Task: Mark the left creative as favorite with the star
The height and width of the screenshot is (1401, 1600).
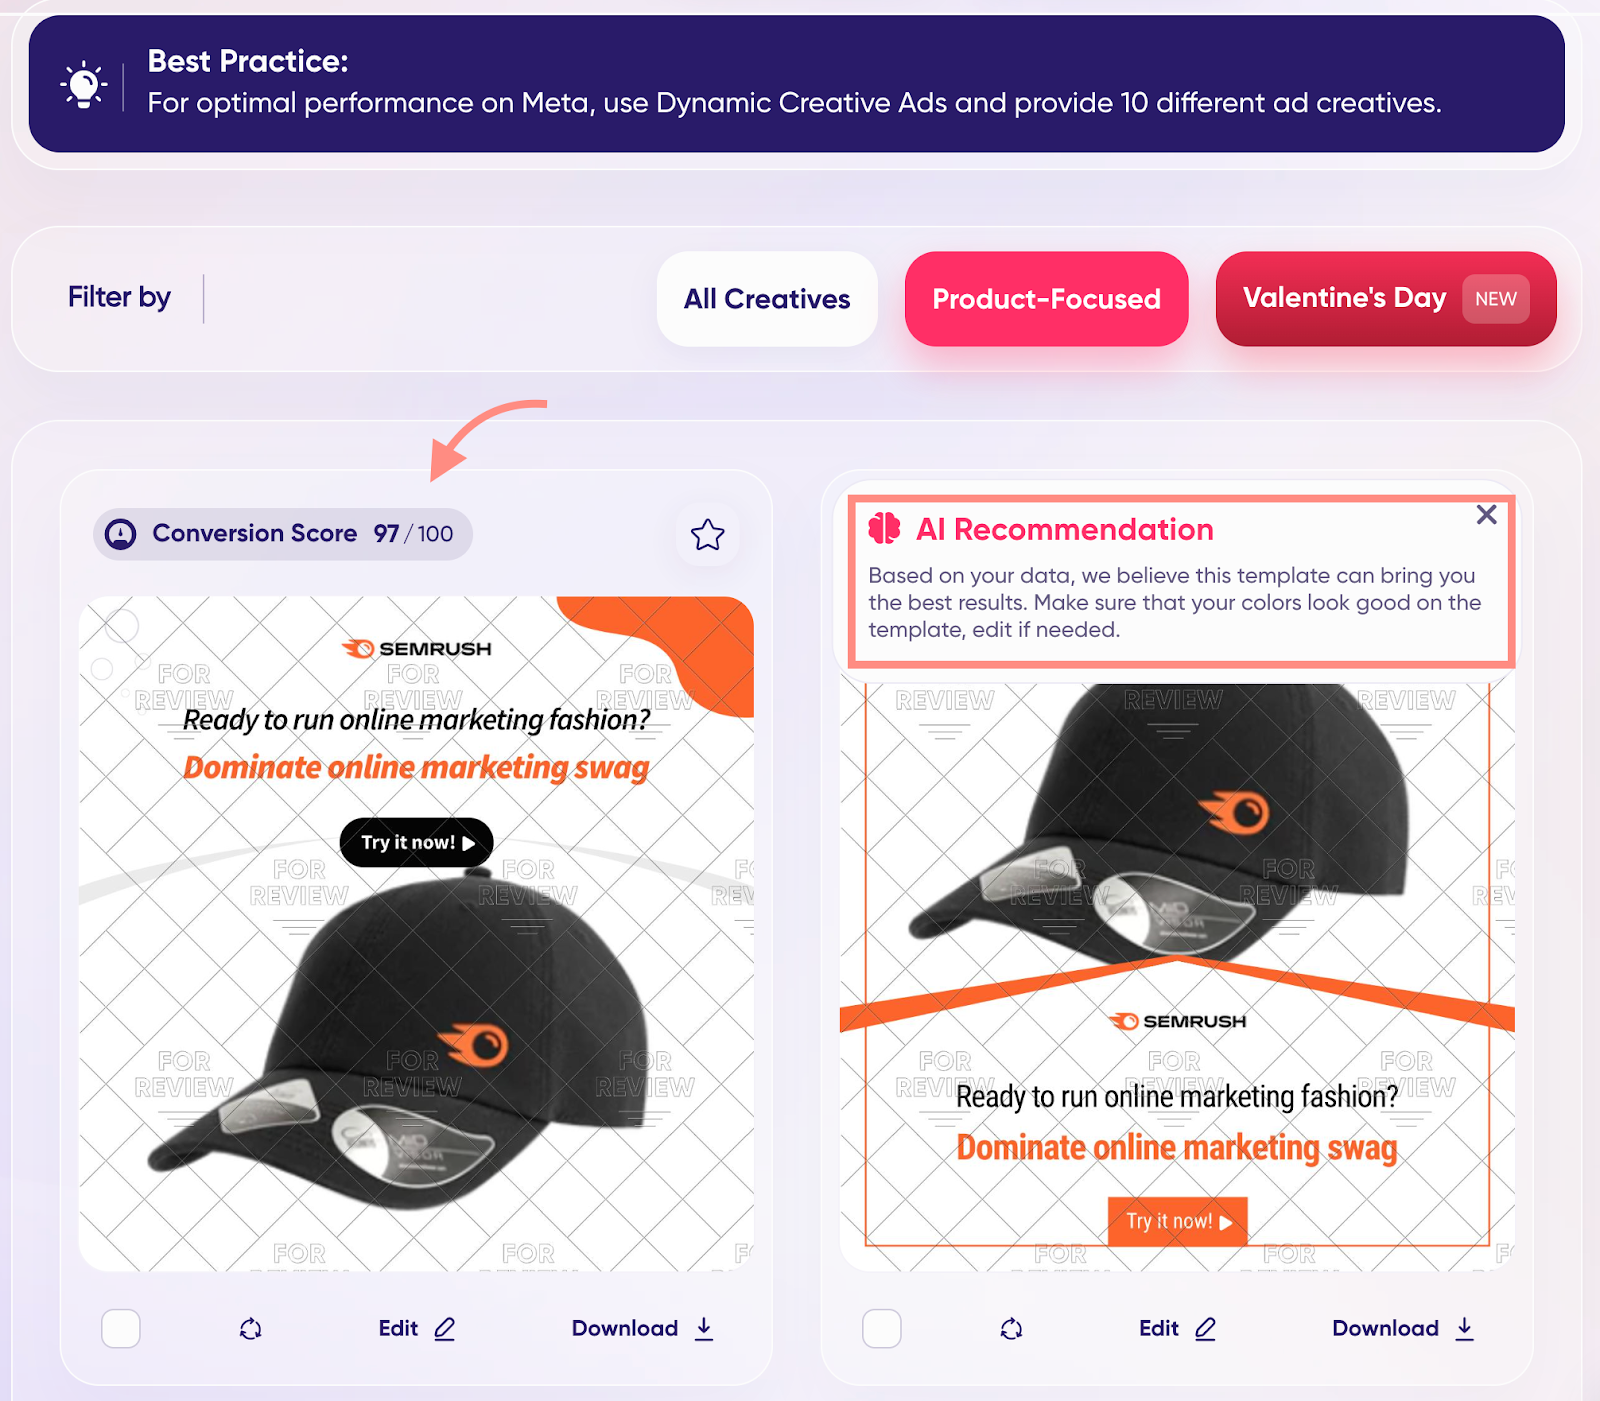Action: coord(707,536)
